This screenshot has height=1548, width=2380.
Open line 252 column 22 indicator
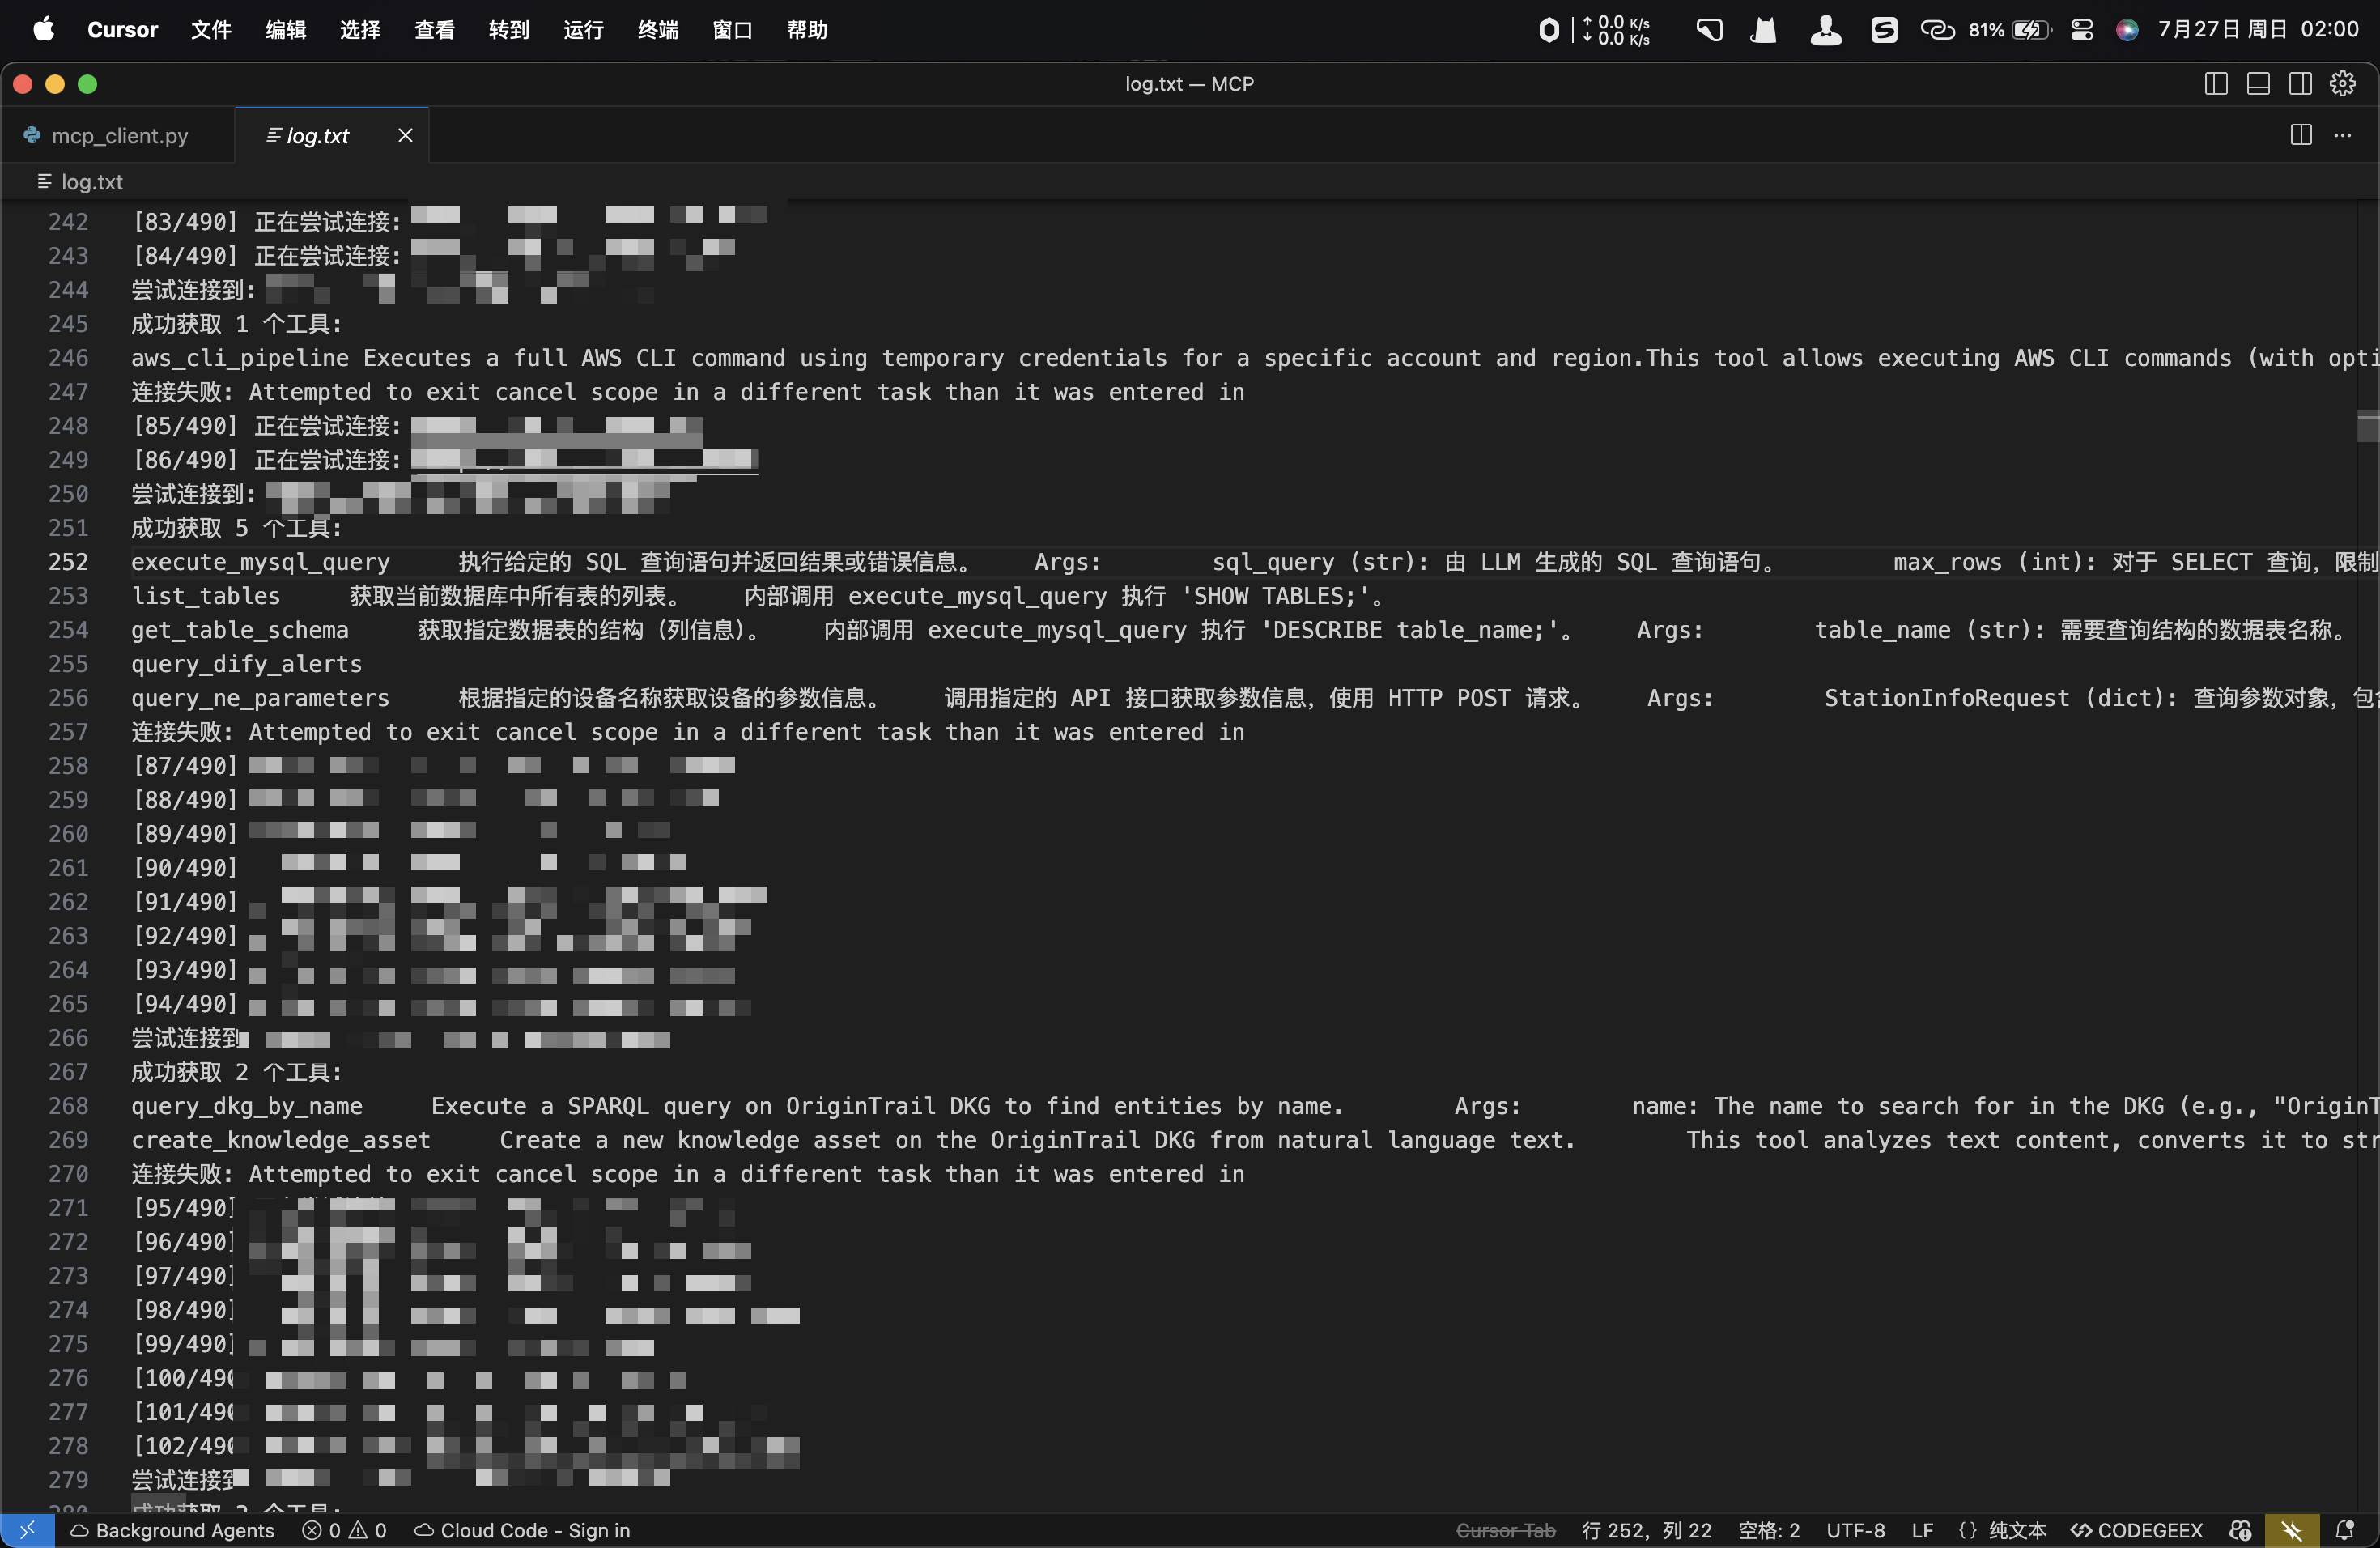coord(1646,1530)
